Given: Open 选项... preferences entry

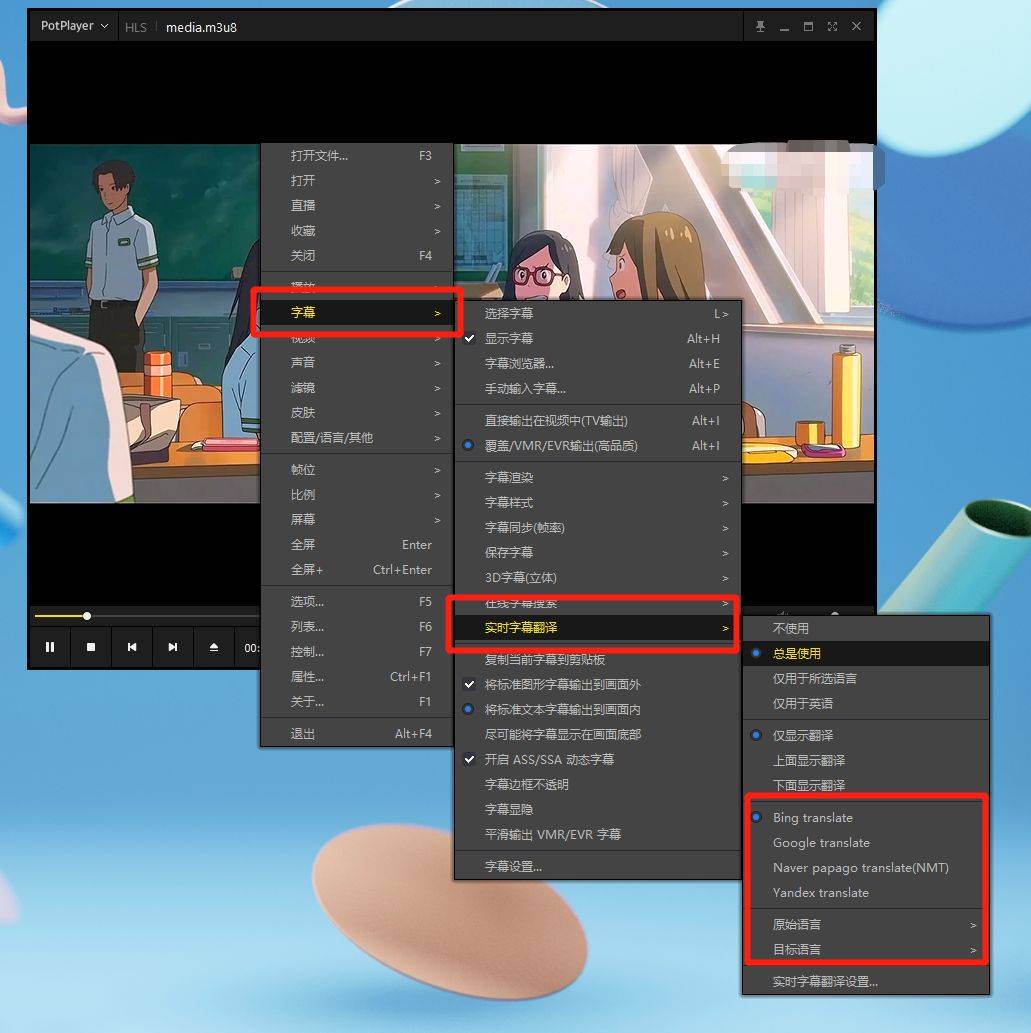Looking at the screenshot, I should pyautogui.click(x=357, y=601).
